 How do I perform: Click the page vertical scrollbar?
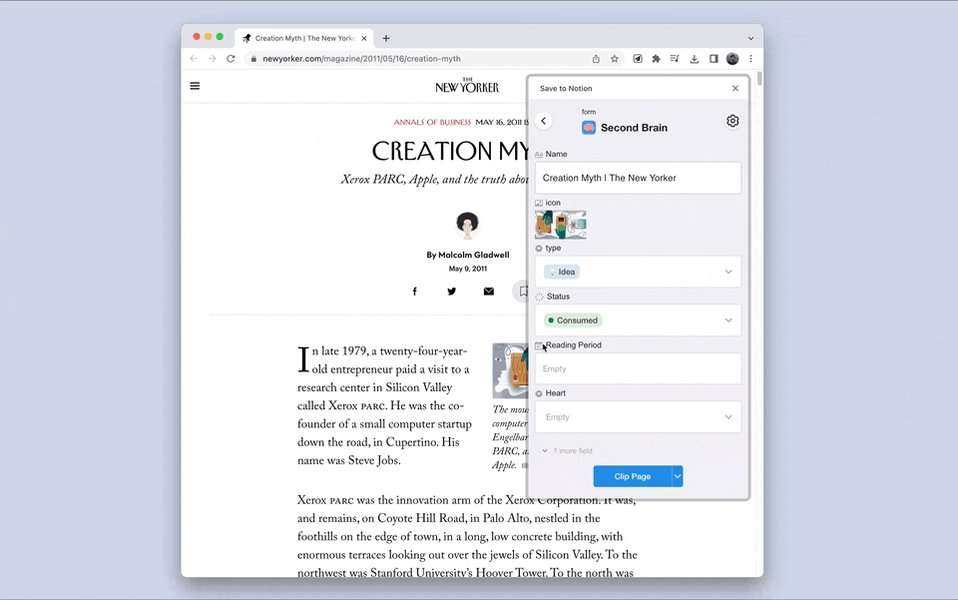(x=759, y=78)
